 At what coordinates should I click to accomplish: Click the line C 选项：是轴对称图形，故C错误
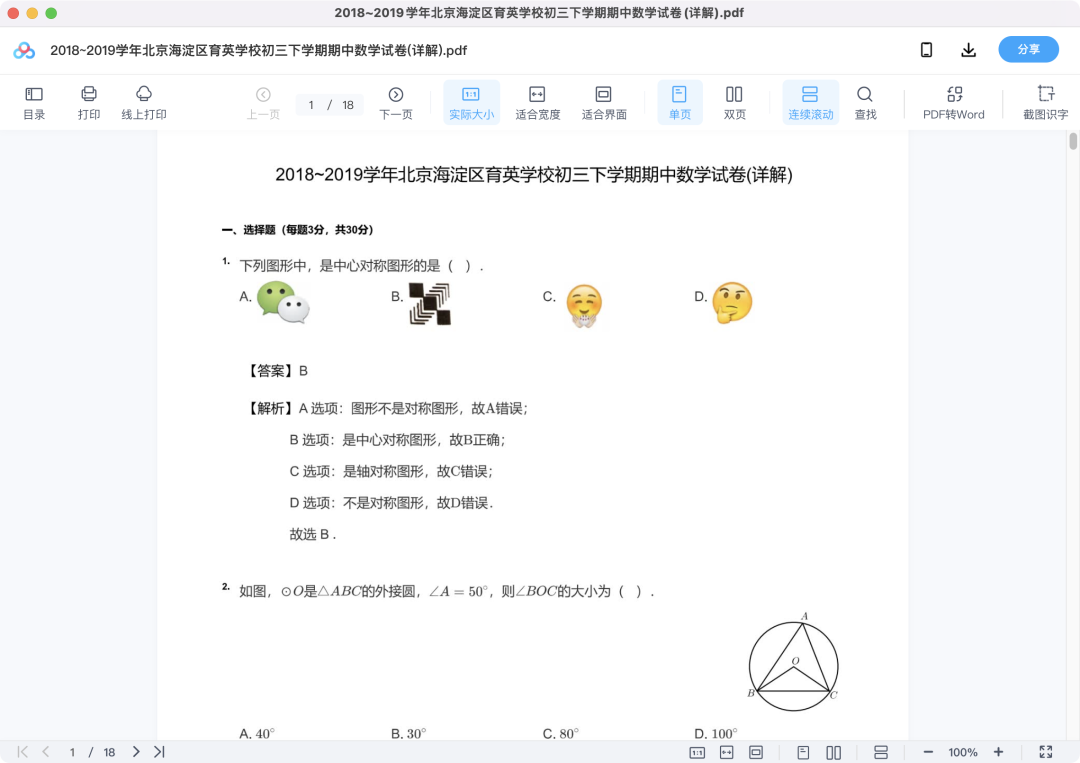pos(391,472)
